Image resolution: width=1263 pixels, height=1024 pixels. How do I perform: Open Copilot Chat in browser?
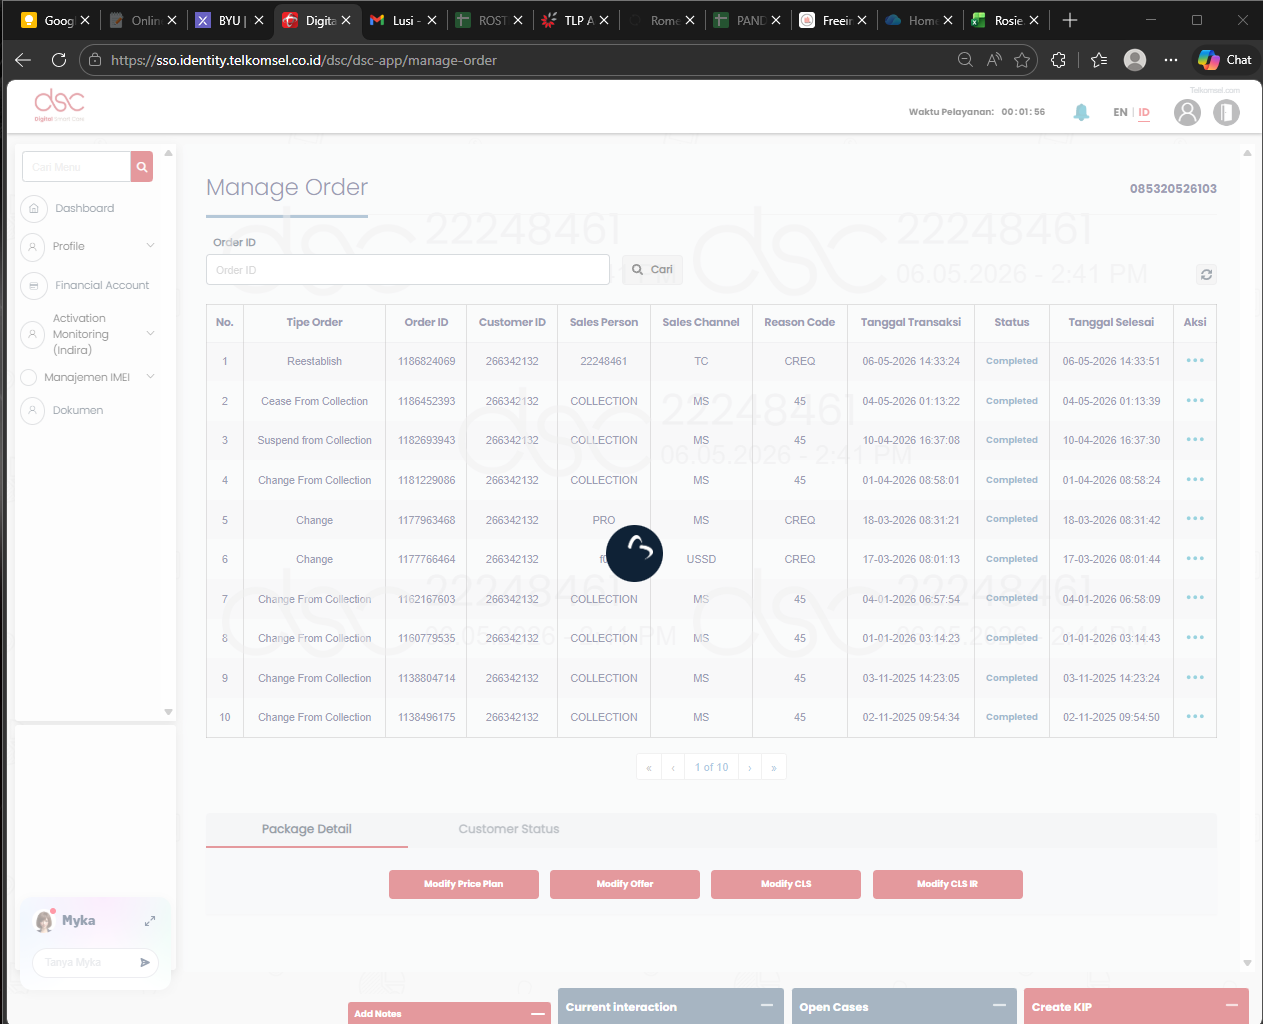click(x=1225, y=60)
